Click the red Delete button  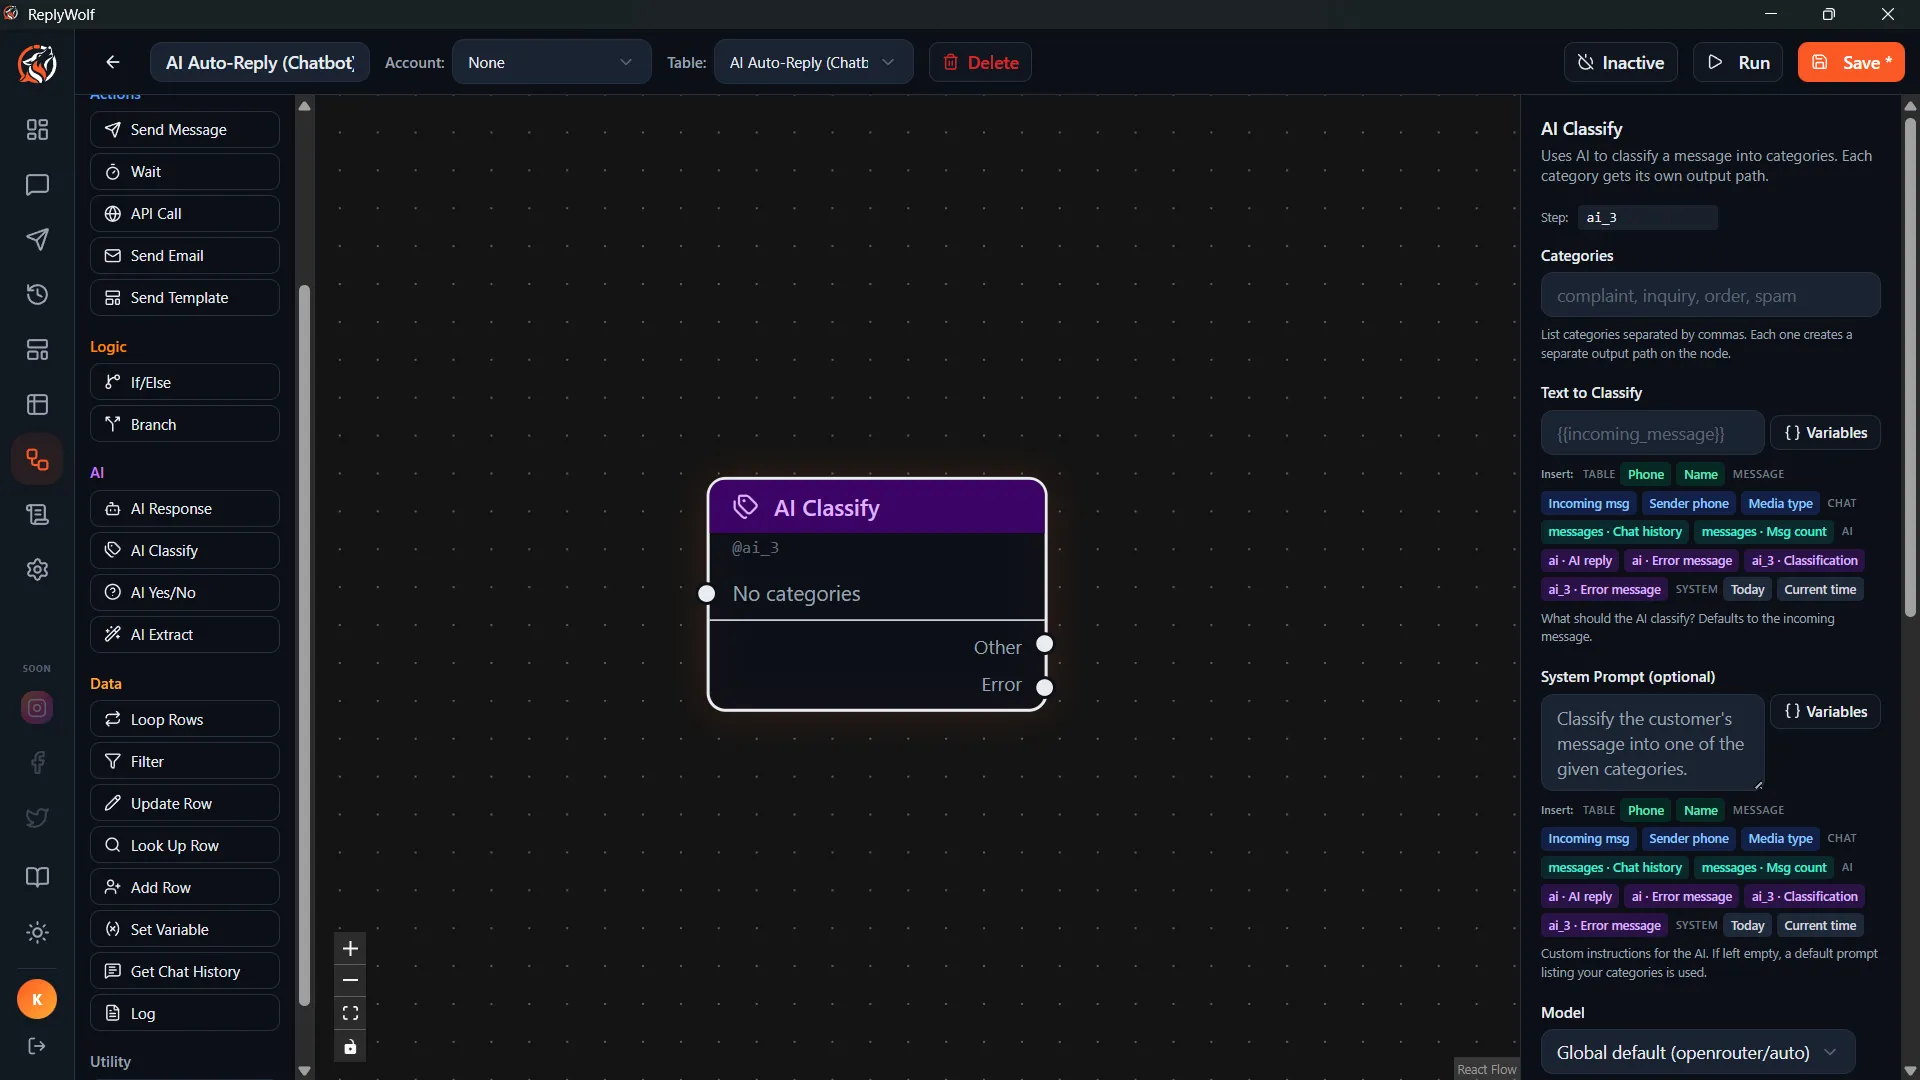(980, 62)
